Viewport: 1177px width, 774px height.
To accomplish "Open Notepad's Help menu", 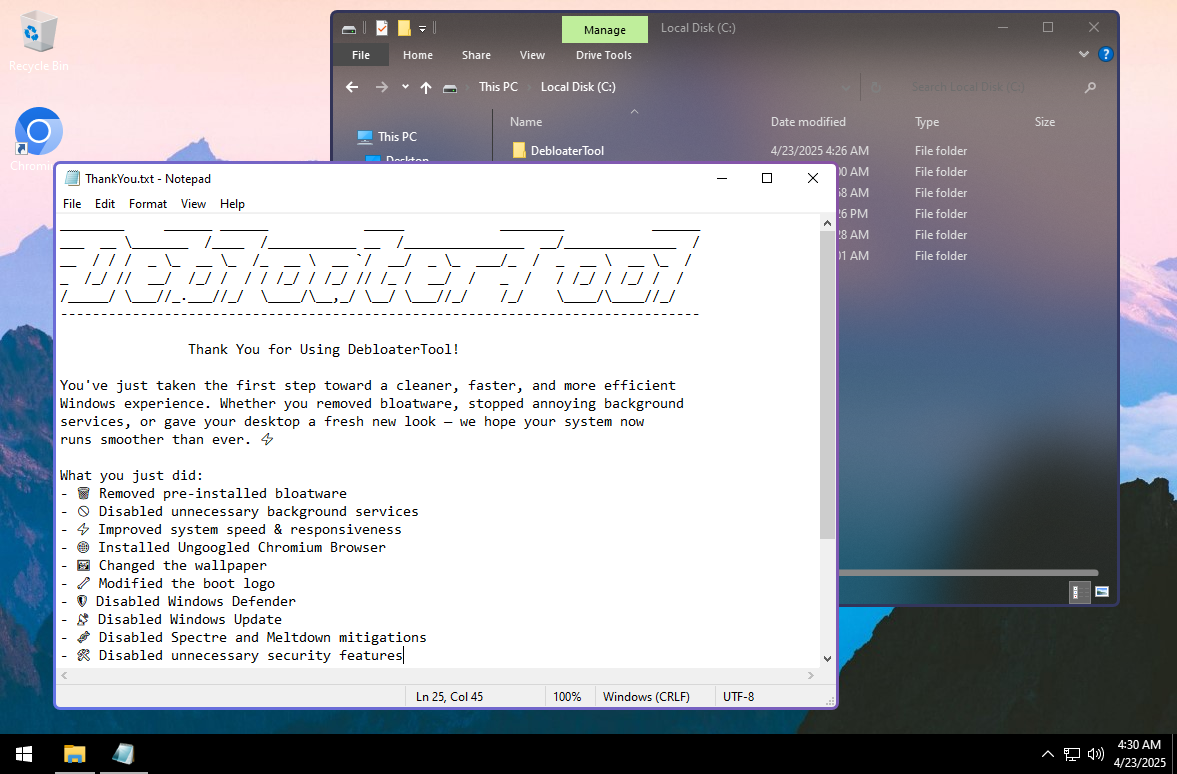I will [x=232, y=204].
